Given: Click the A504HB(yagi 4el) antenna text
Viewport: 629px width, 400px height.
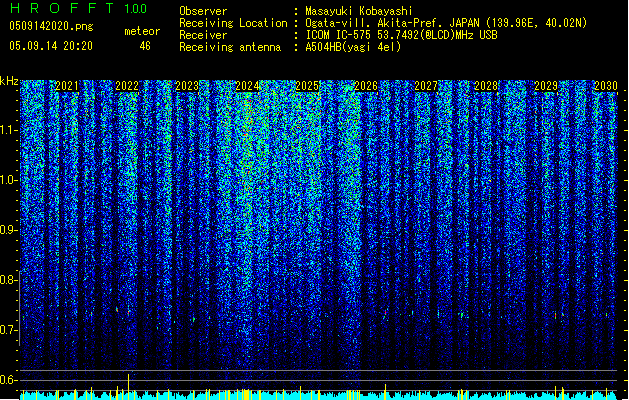Looking at the screenshot, I should pos(353,47).
